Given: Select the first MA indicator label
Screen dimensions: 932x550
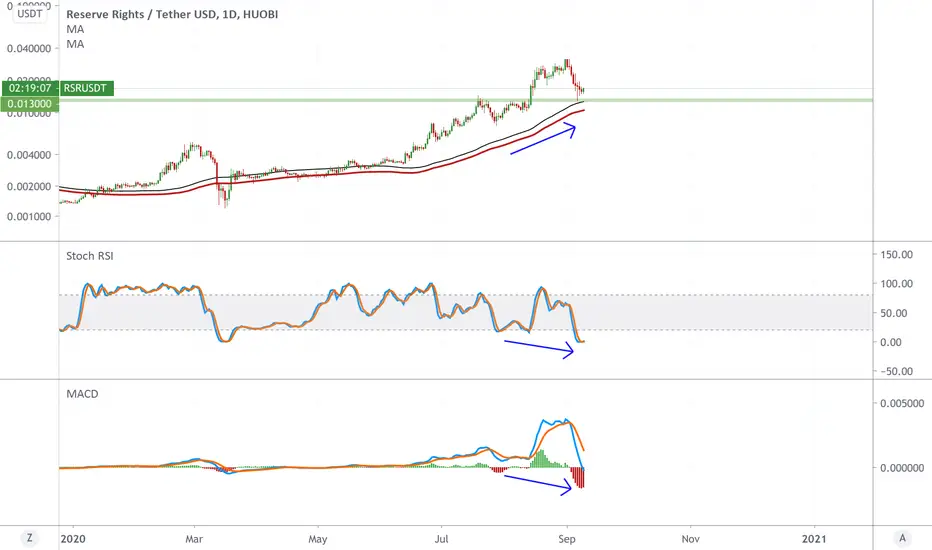Looking at the screenshot, I should pyautogui.click(x=75, y=29).
